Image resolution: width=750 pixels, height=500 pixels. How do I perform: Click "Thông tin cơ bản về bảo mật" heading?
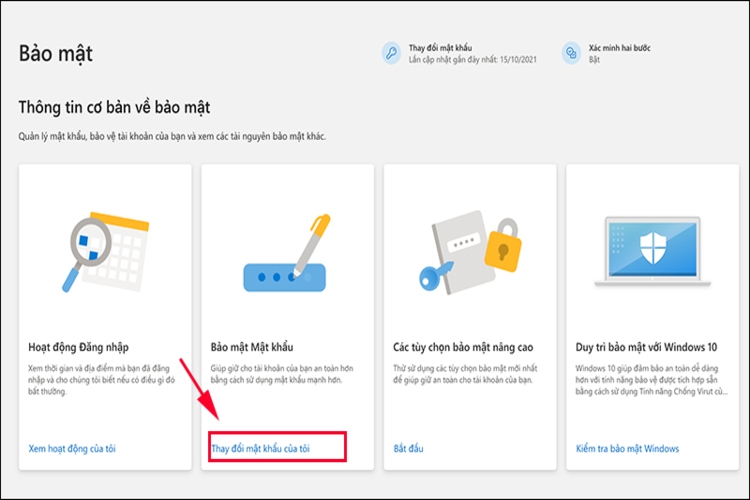pyautogui.click(x=114, y=107)
